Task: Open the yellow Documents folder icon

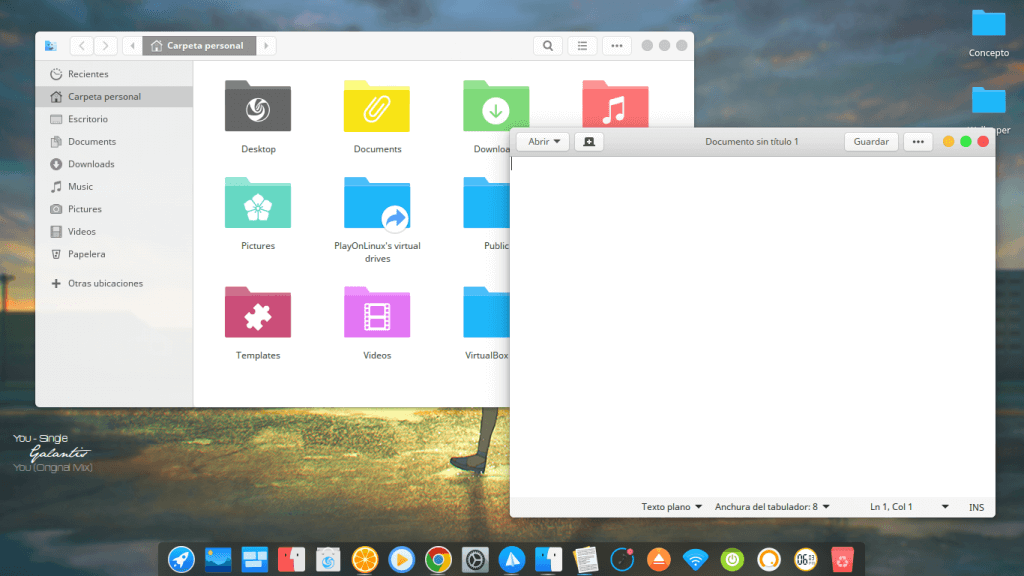Action: click(377, 106)
